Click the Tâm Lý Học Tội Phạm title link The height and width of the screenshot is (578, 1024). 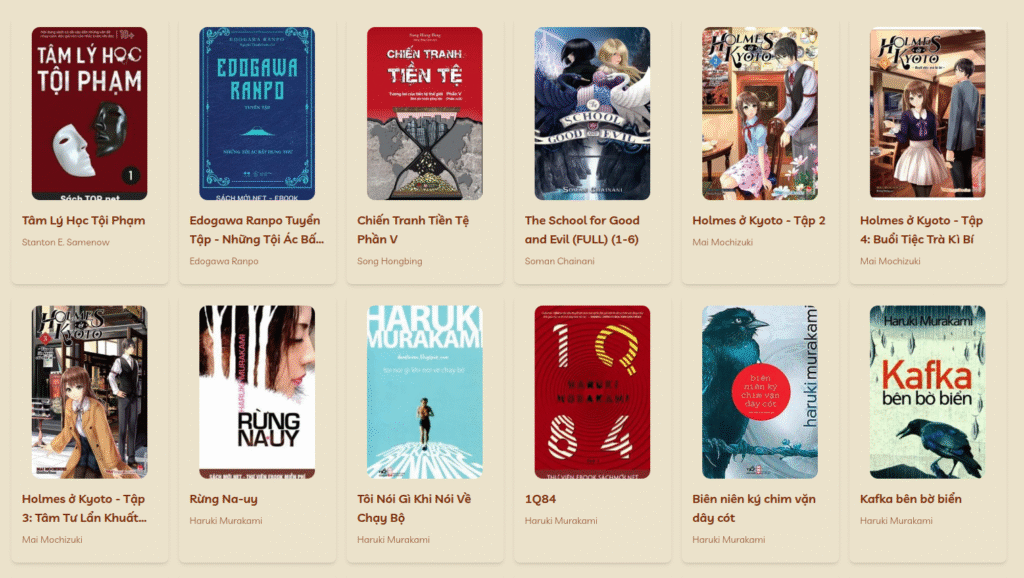[x=84, y=221]
